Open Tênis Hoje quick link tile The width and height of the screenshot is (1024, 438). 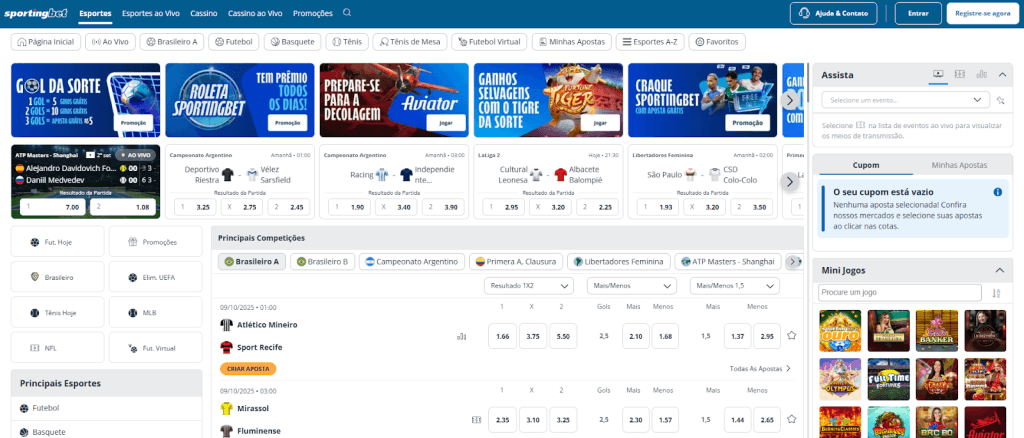(57, 313)
